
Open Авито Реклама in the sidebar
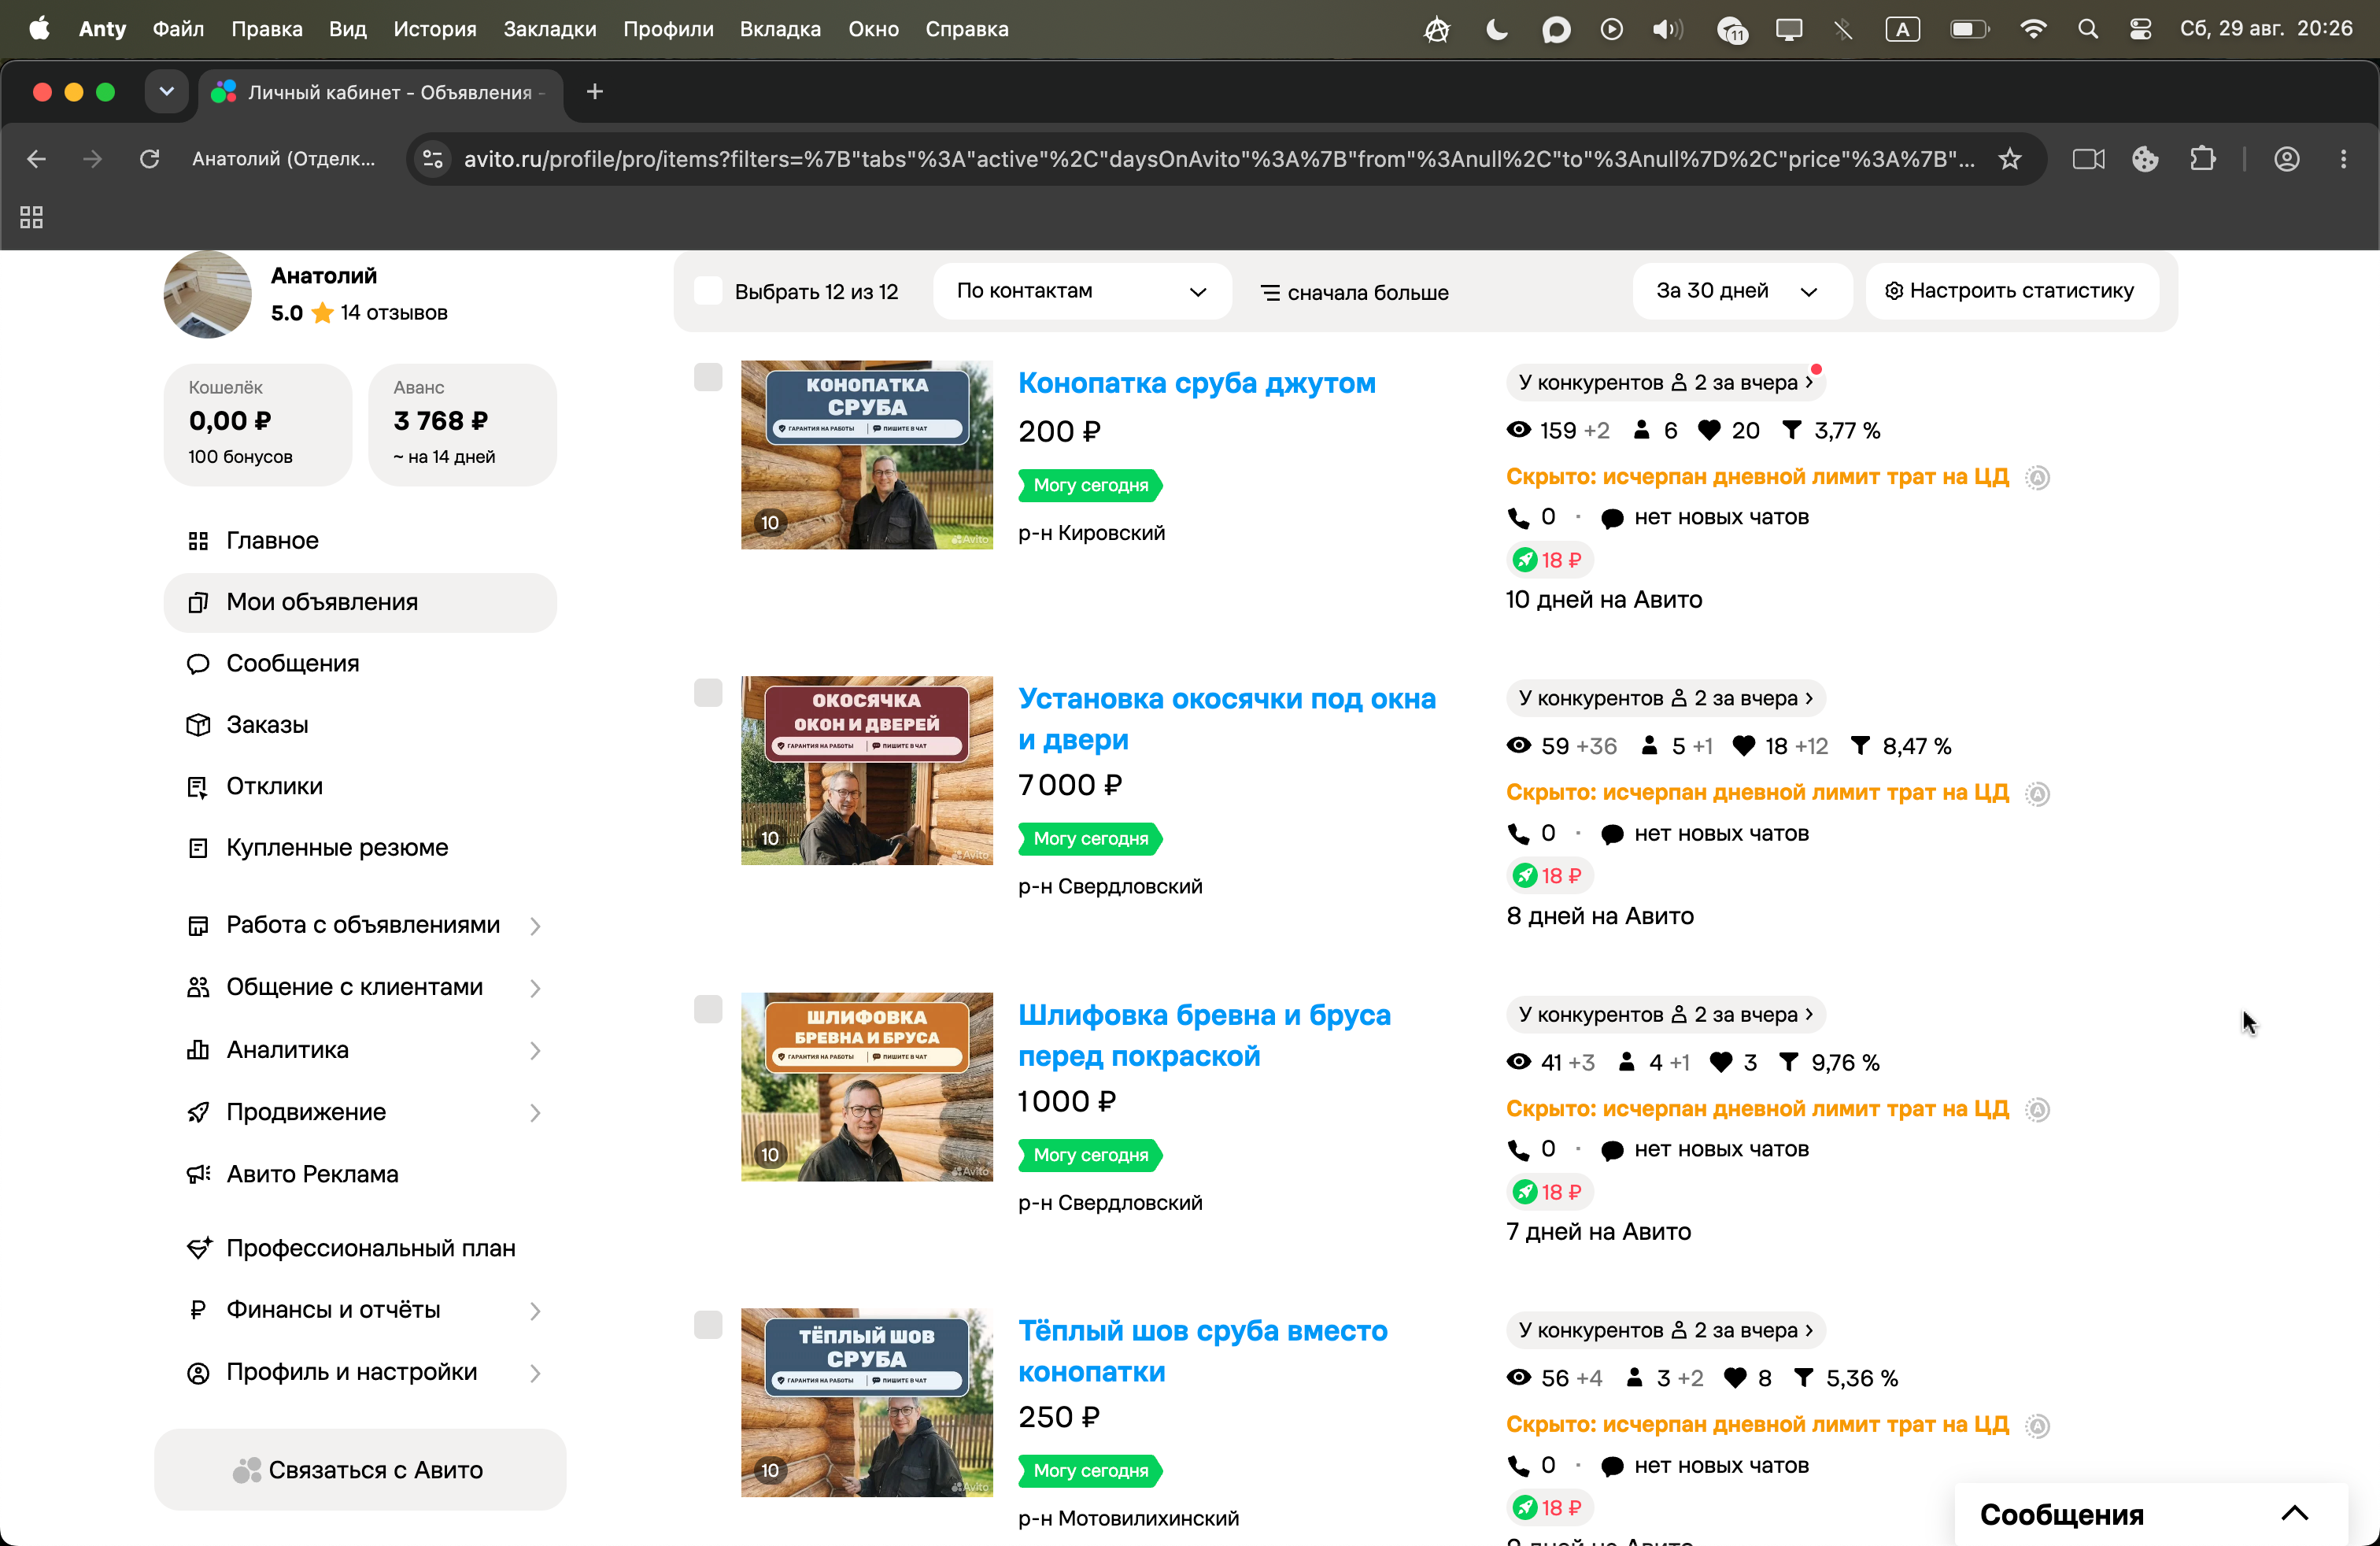[x=360, y=1174]
